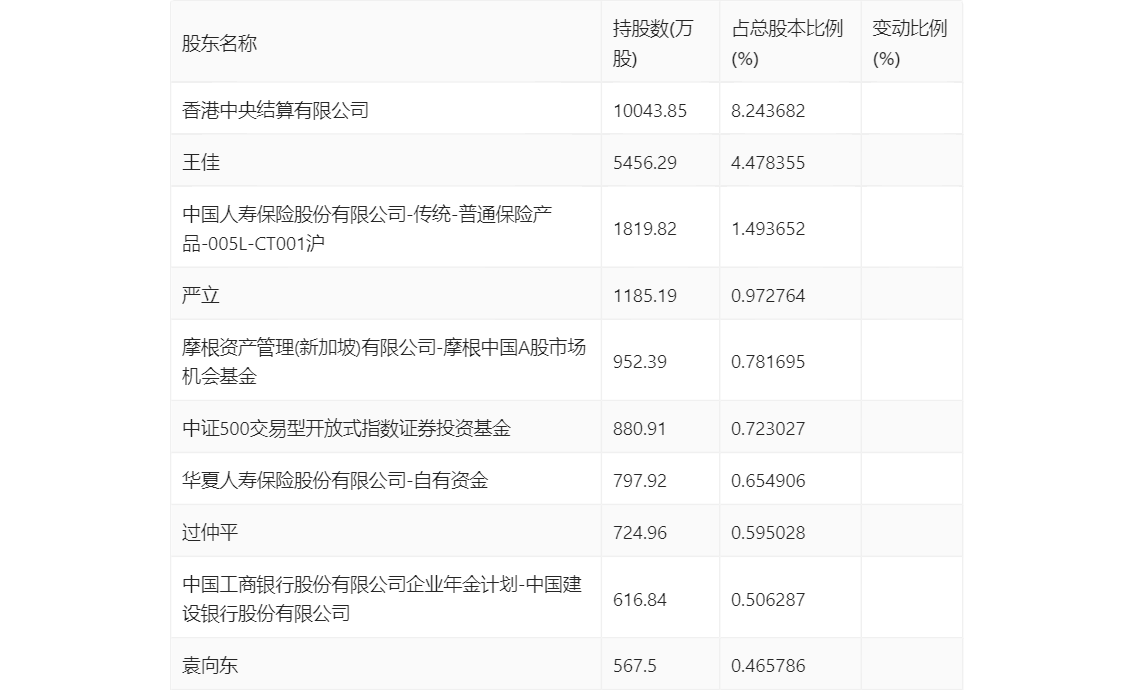Select shareholder 王佳
Viewport: 1134px width, 690px height.
(x=200, y=163)
